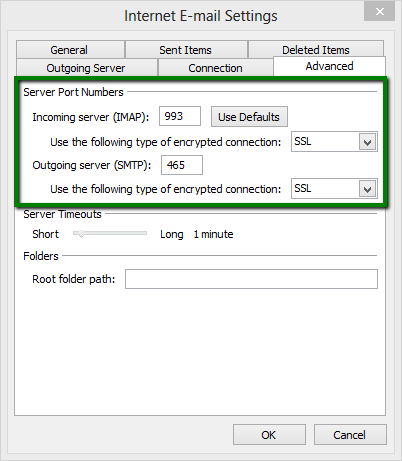Click the Use Defaults button
The image size is (402, 461).
pos(249,117)
